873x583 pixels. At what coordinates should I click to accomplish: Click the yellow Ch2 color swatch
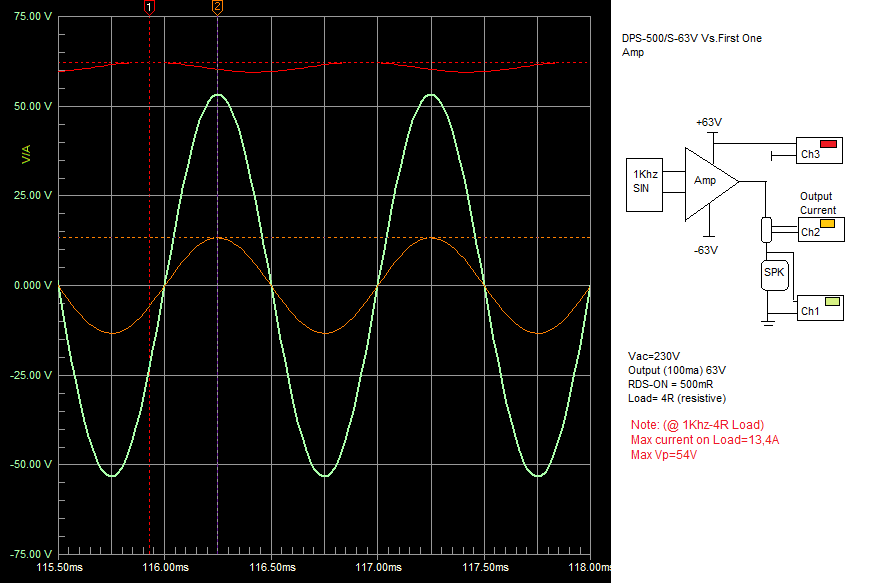[x=827, y=223]
